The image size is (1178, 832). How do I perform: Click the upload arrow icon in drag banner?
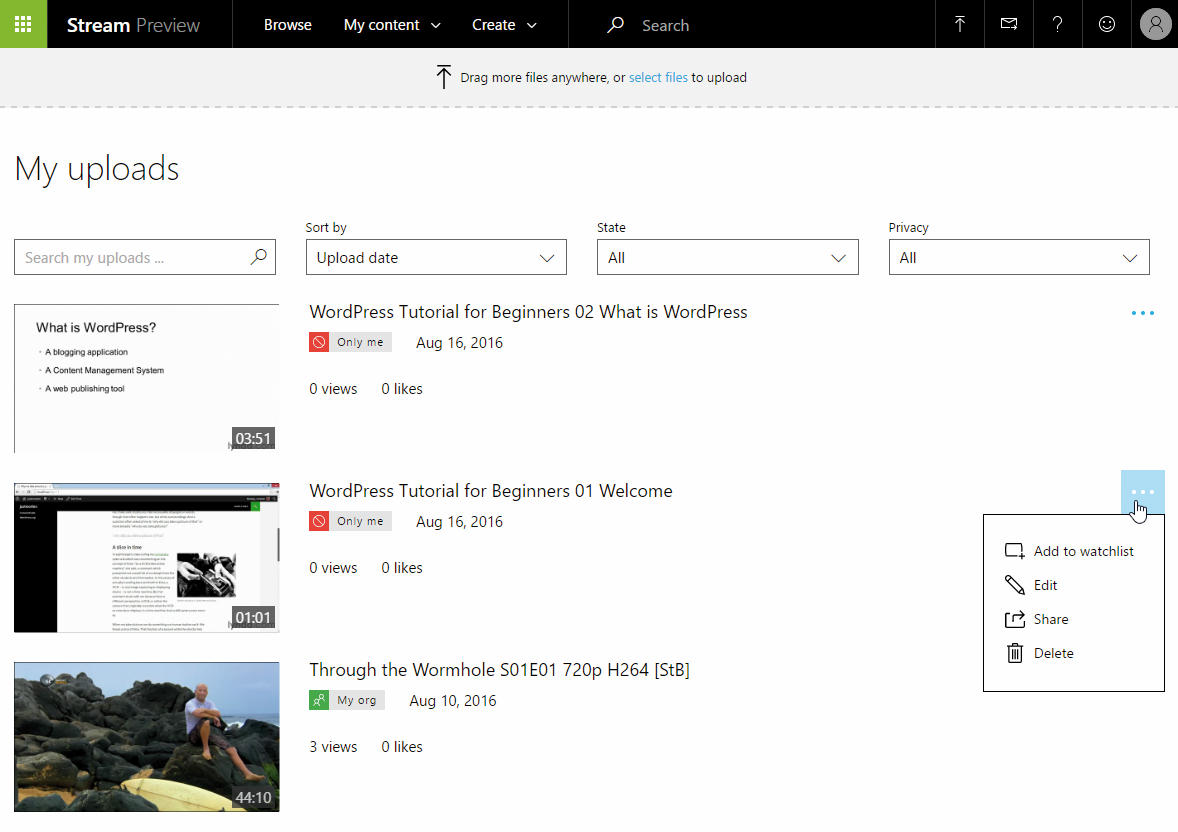tap(443, 77)
